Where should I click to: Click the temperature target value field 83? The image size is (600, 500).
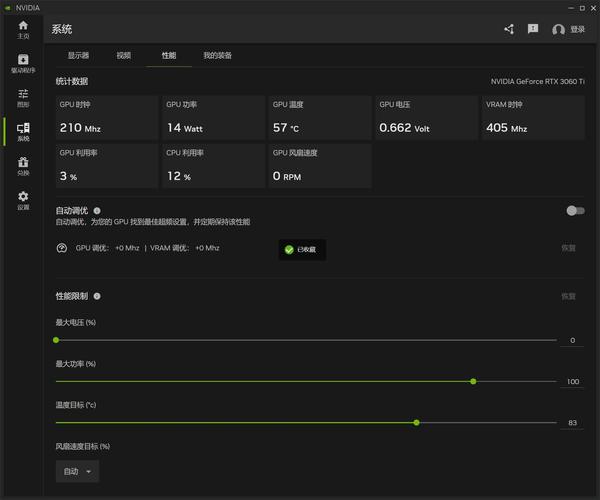click(572, 423)
